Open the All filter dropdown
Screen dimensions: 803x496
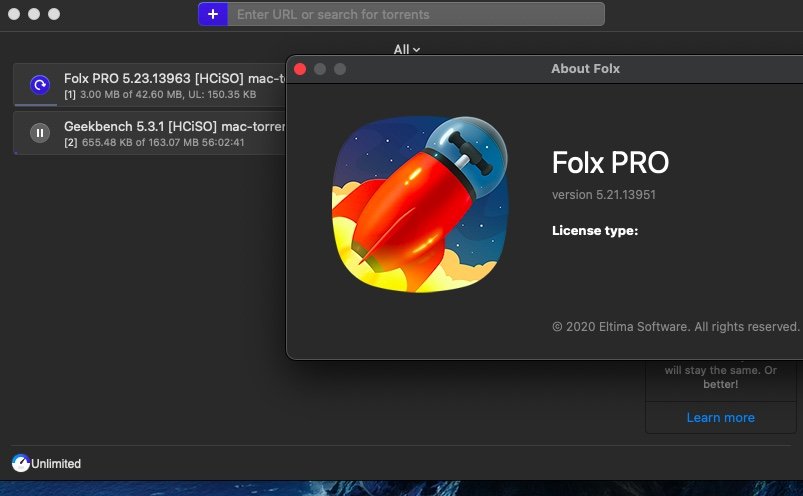coord(407,50)
